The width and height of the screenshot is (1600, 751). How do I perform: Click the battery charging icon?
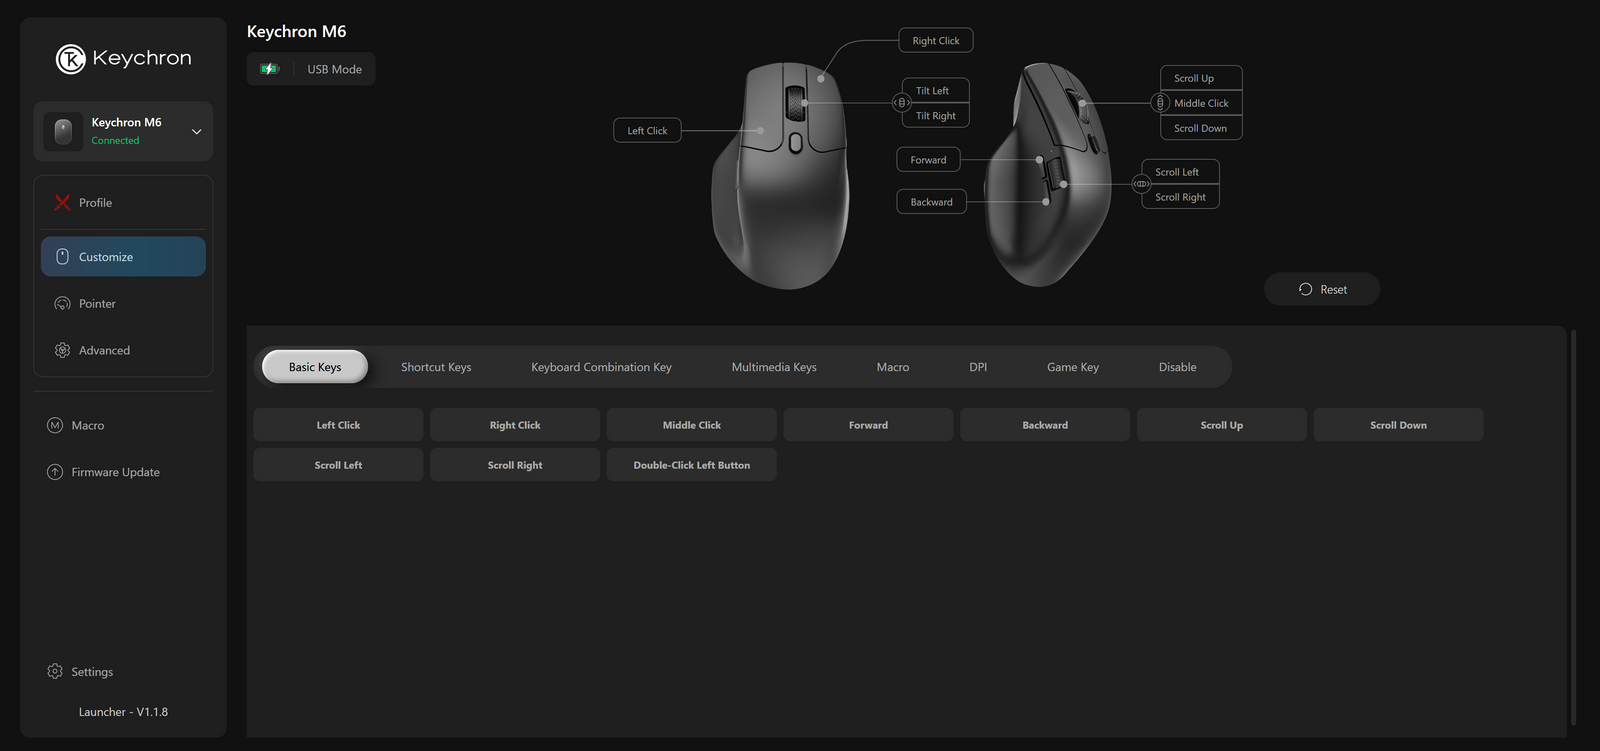269,69
